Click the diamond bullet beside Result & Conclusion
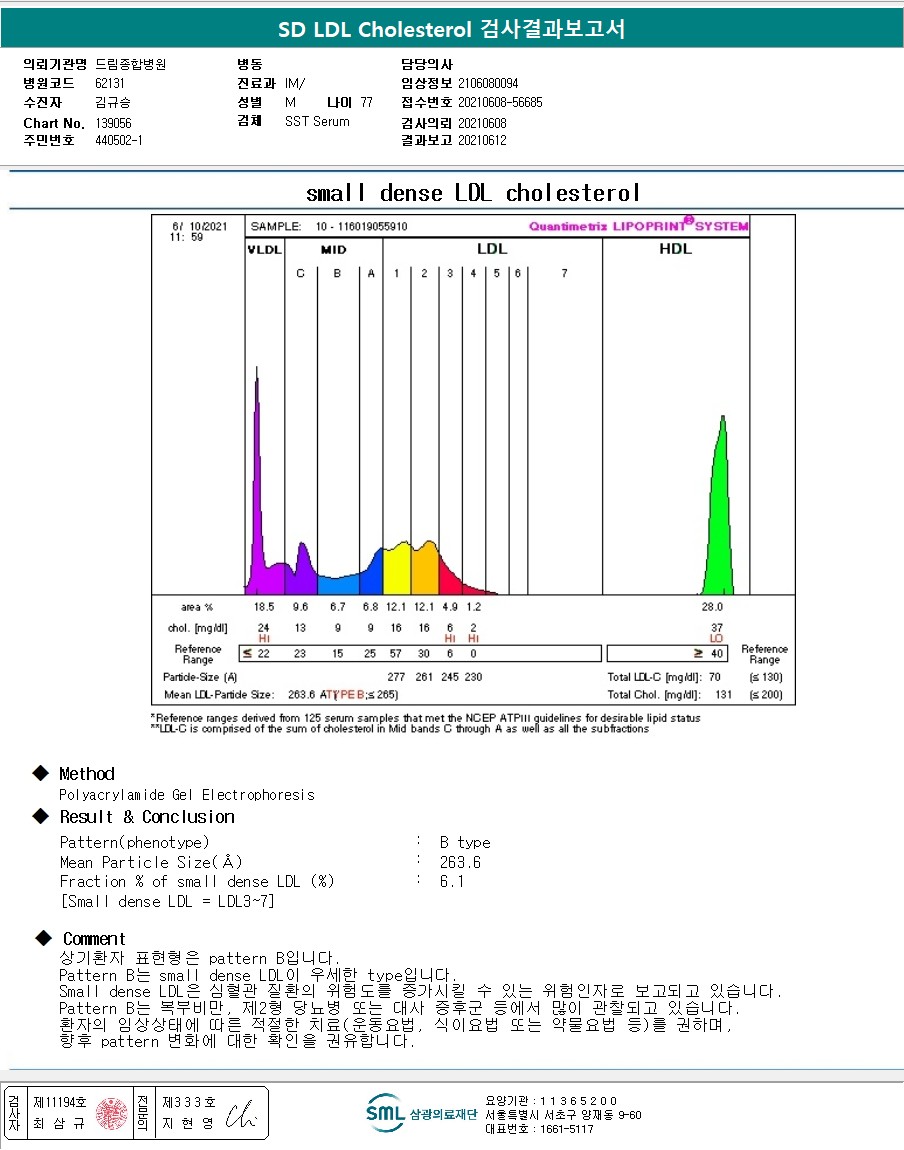Viewport: 904px width, 1150px height. [x=41, y=816]
